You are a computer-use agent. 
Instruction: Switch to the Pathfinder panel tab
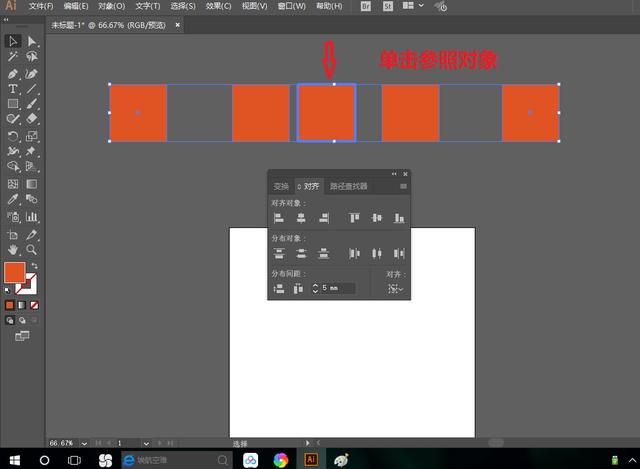[x=349, y=186]
